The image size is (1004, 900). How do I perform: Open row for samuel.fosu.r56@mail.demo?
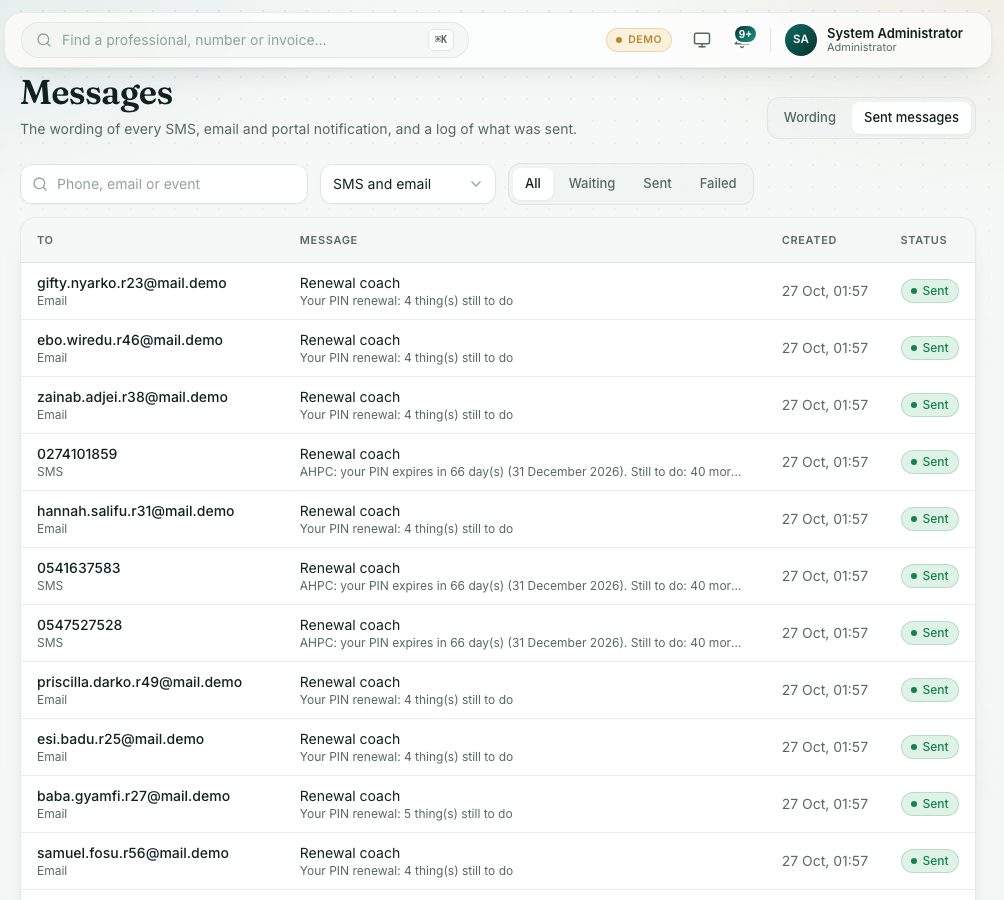click(x=498, y=861)
